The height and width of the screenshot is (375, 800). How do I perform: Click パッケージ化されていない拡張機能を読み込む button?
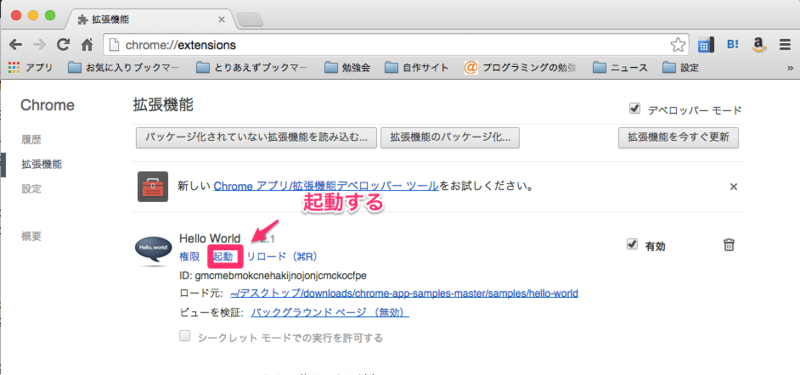tap(256, 138)
